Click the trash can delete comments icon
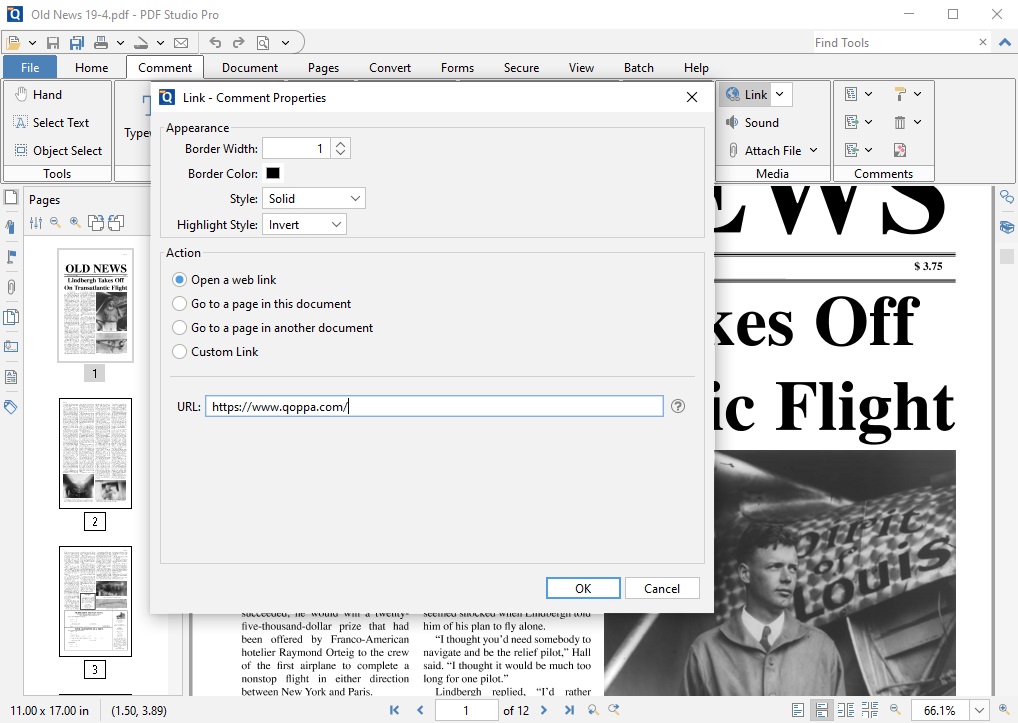 pos(900,123)
